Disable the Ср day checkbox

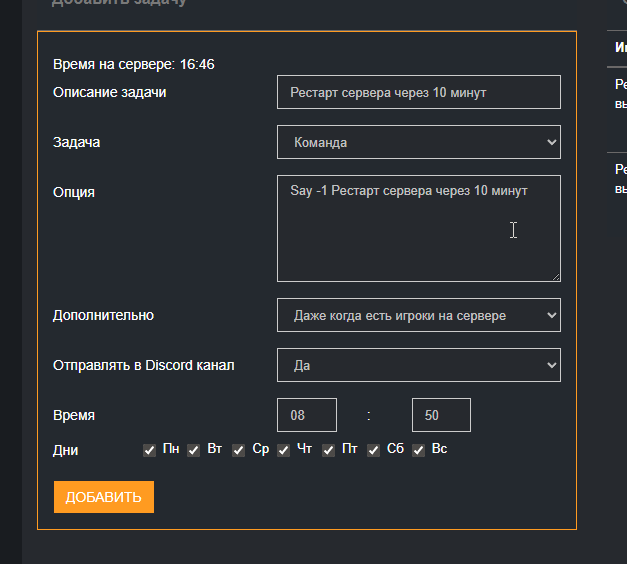point(239,450)
